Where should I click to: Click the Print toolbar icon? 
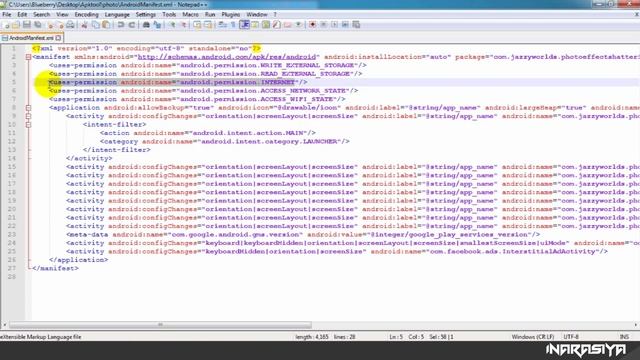point(70,25)
